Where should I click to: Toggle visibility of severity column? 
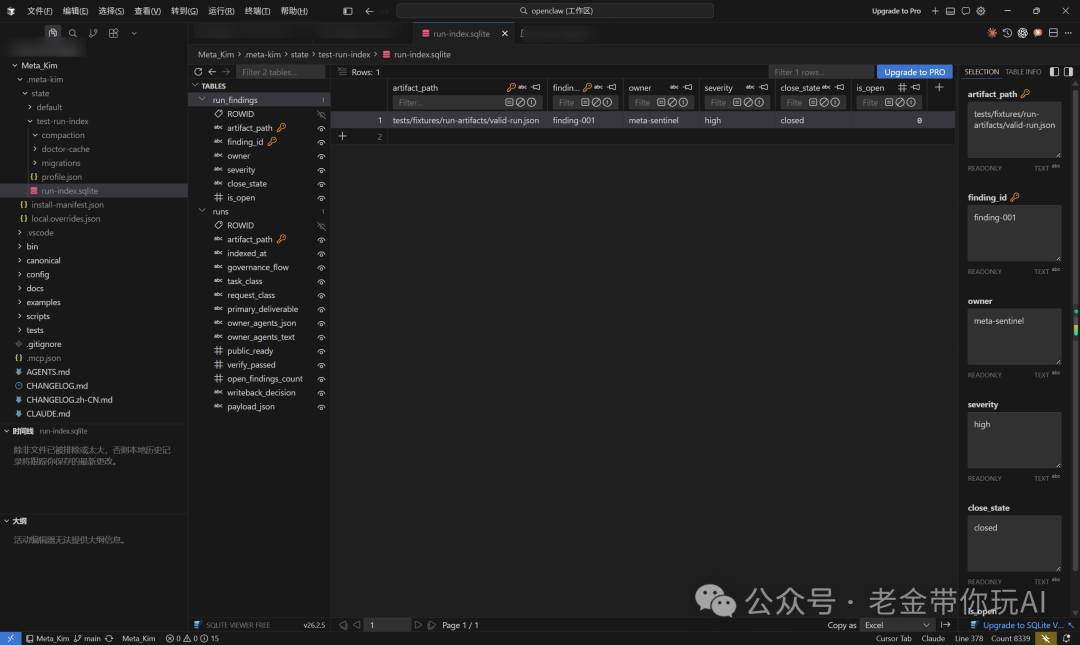[321, 170]
